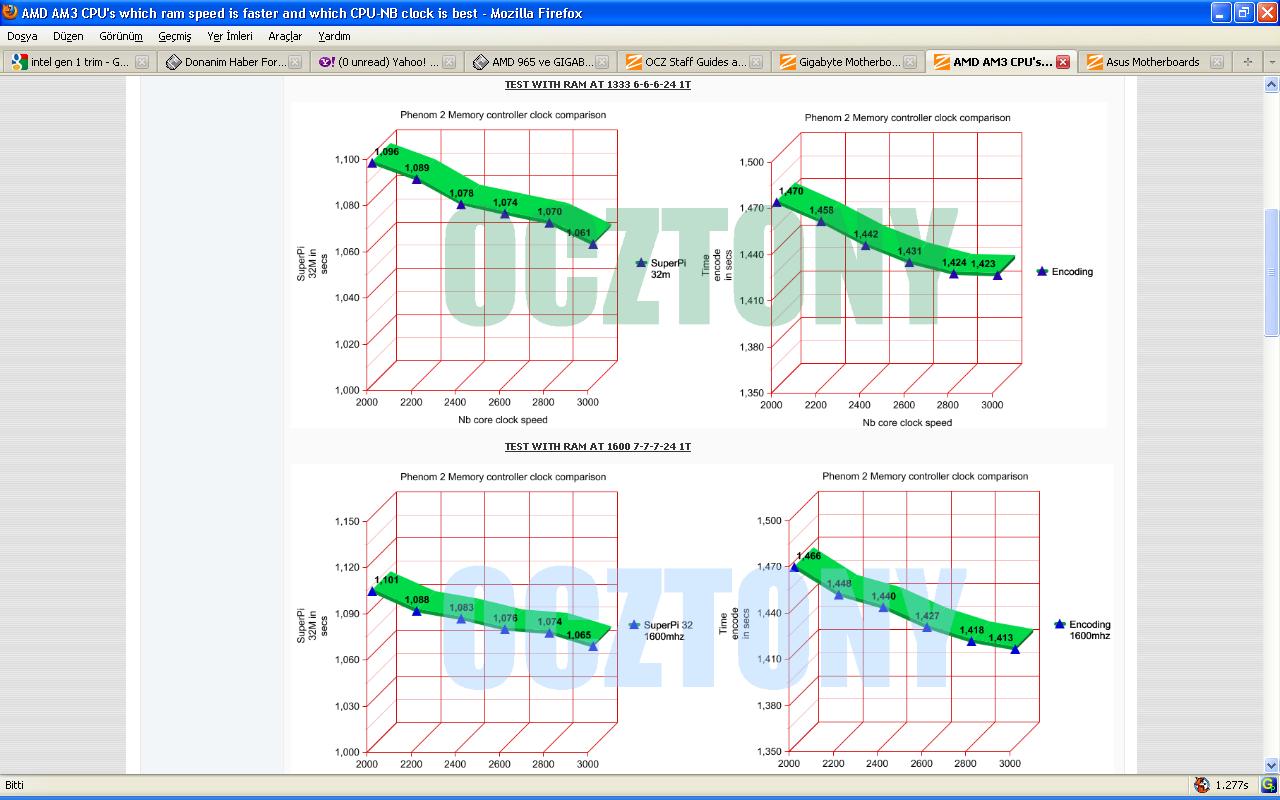Close the Yahoo (0 unread) tab

tap(449, 62)
